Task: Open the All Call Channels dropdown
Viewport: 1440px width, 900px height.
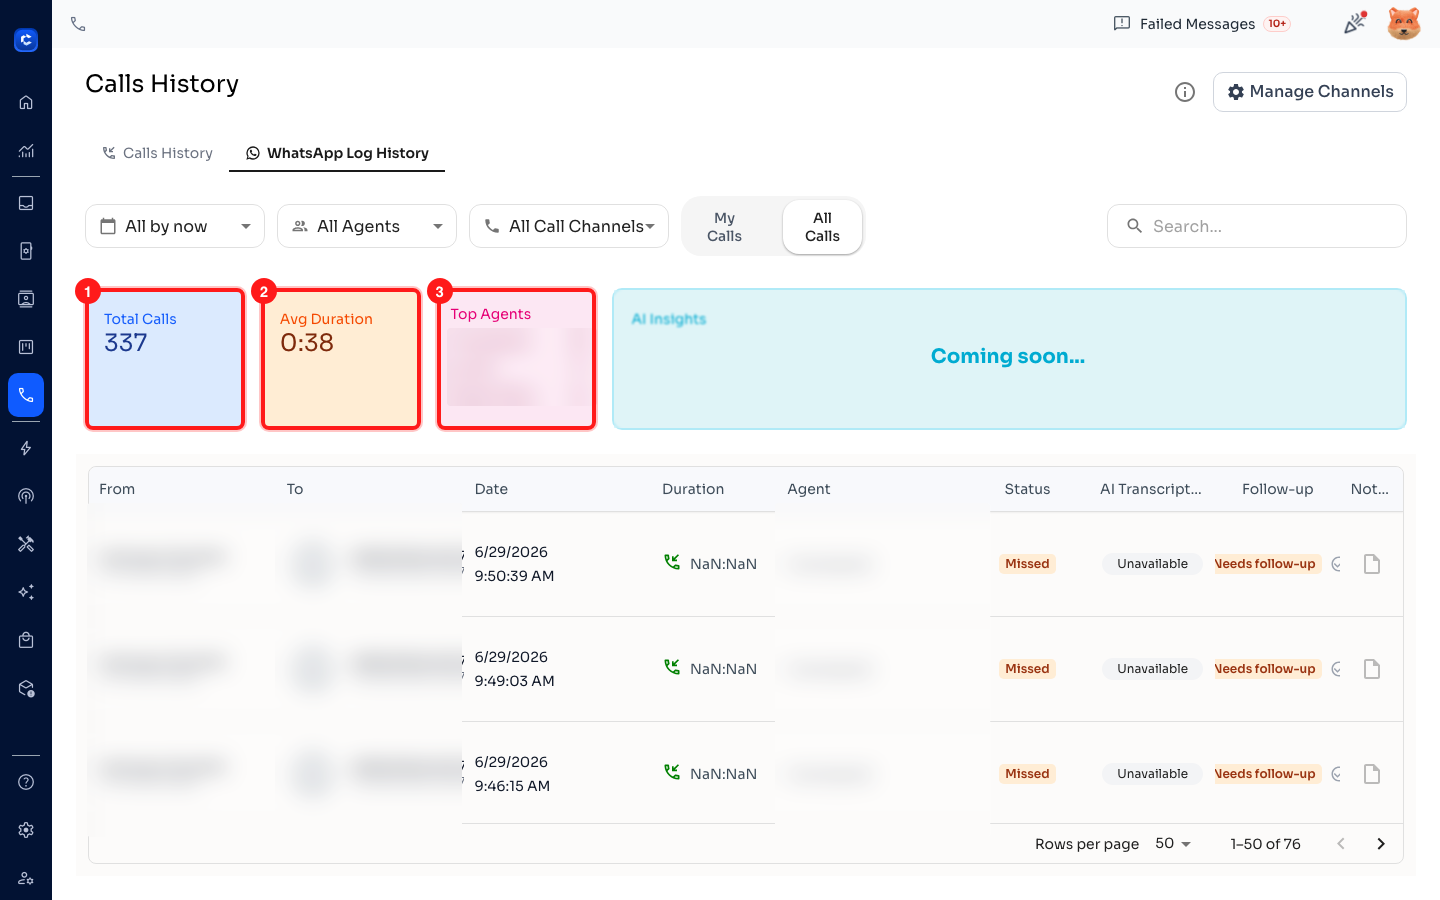Action: click(x=569, y=226)
